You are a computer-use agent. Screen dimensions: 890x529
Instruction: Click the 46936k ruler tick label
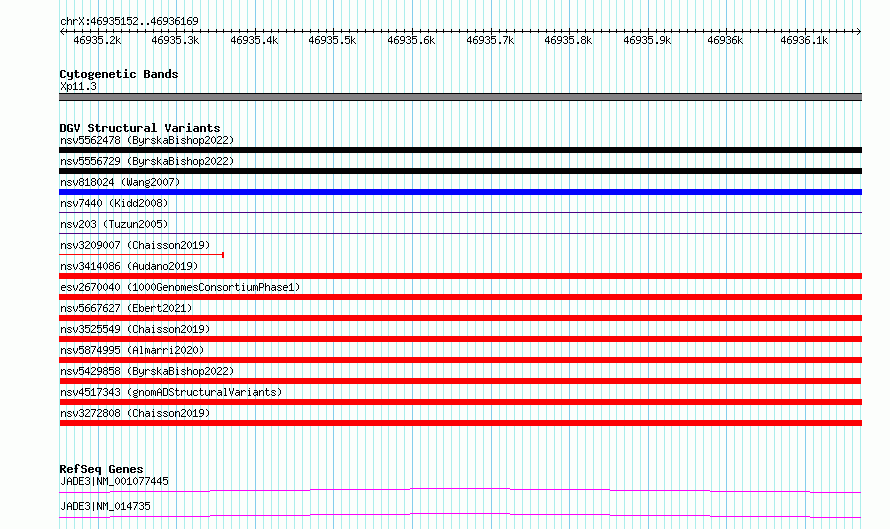tap(725, 40)
